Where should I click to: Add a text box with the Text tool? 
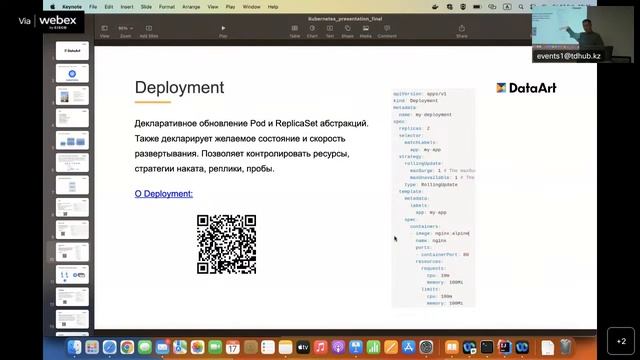click(x=330, y=31)
